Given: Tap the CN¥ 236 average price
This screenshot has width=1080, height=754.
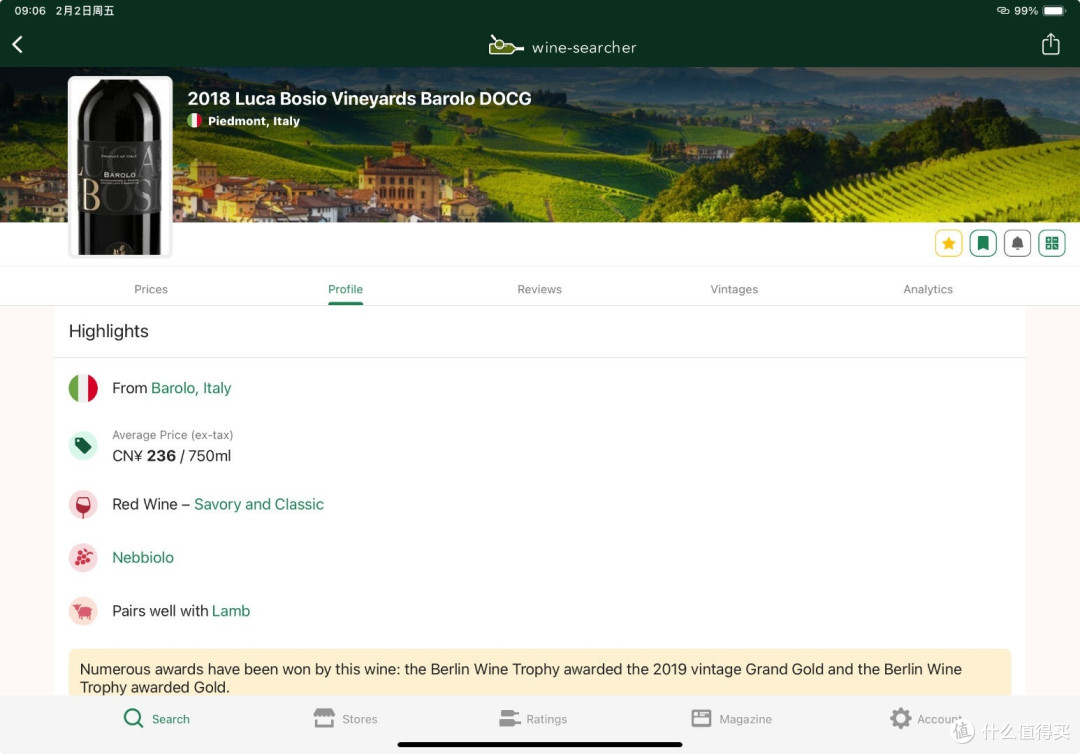Looking at the screenshot, I should click(172, 456).
